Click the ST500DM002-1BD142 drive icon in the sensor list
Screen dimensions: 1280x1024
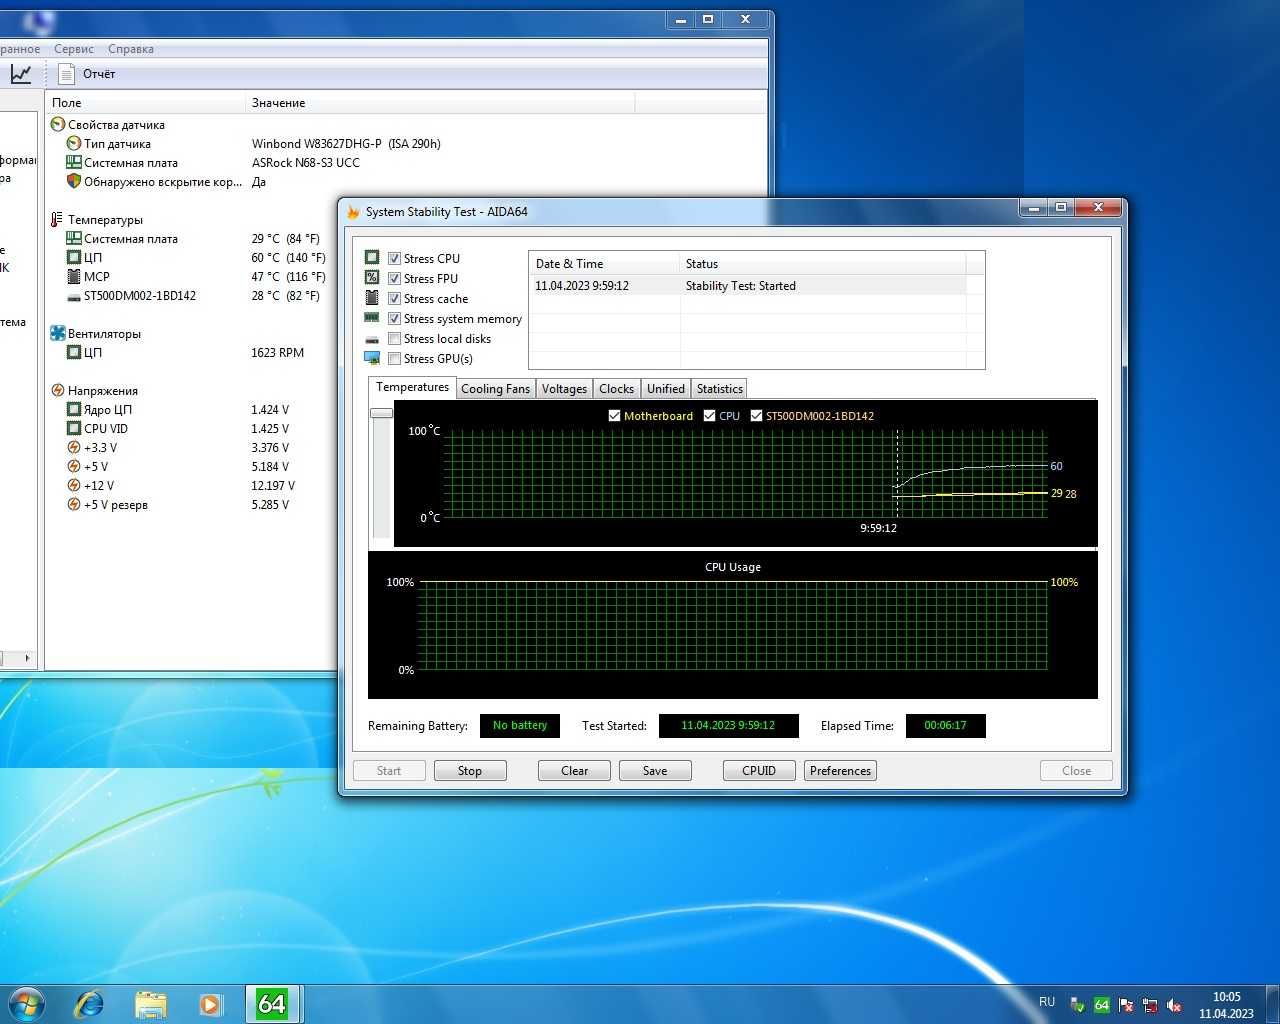coord(74,296)
